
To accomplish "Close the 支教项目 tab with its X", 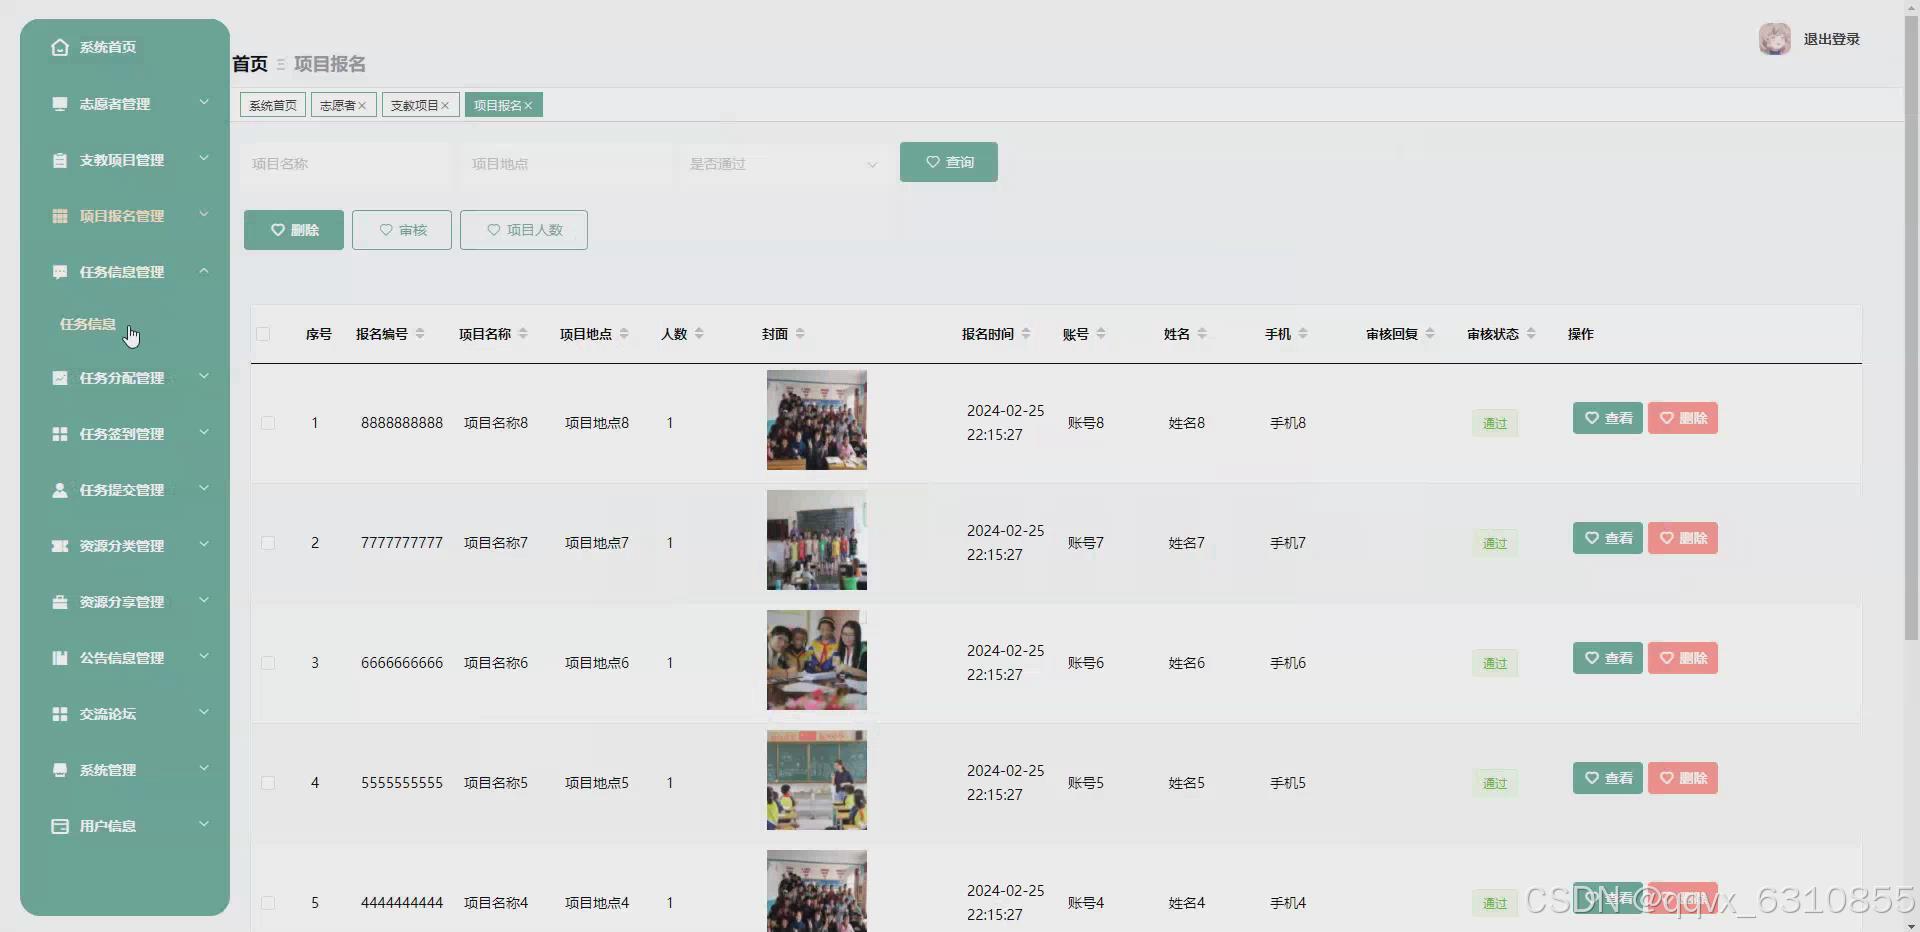I will [x=445, y=106].
